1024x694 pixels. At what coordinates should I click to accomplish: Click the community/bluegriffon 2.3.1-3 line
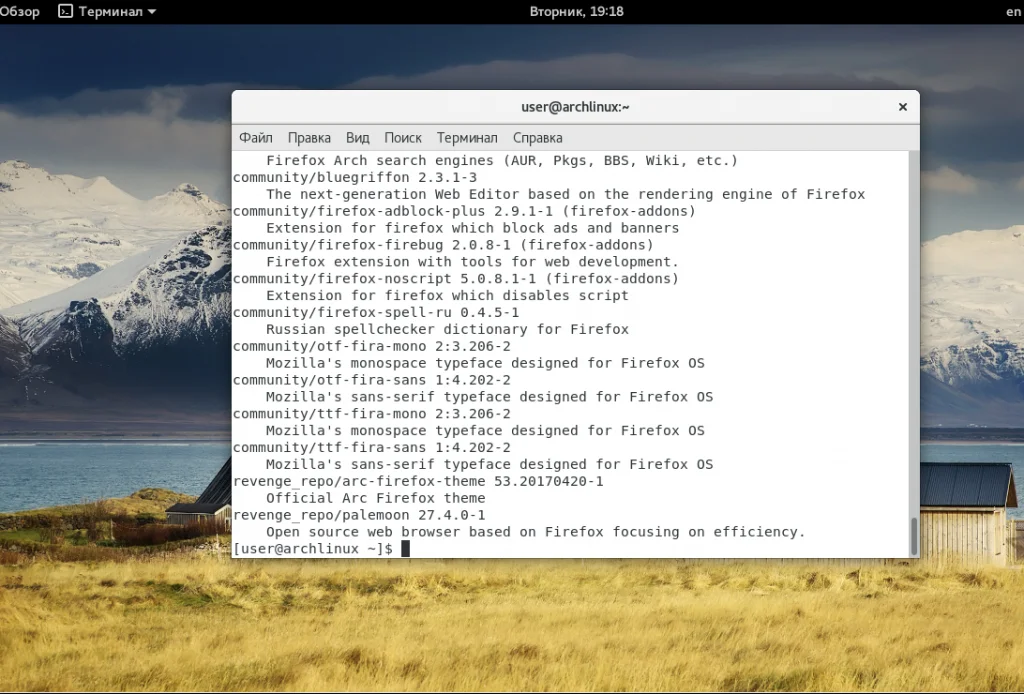click(355, 177)
